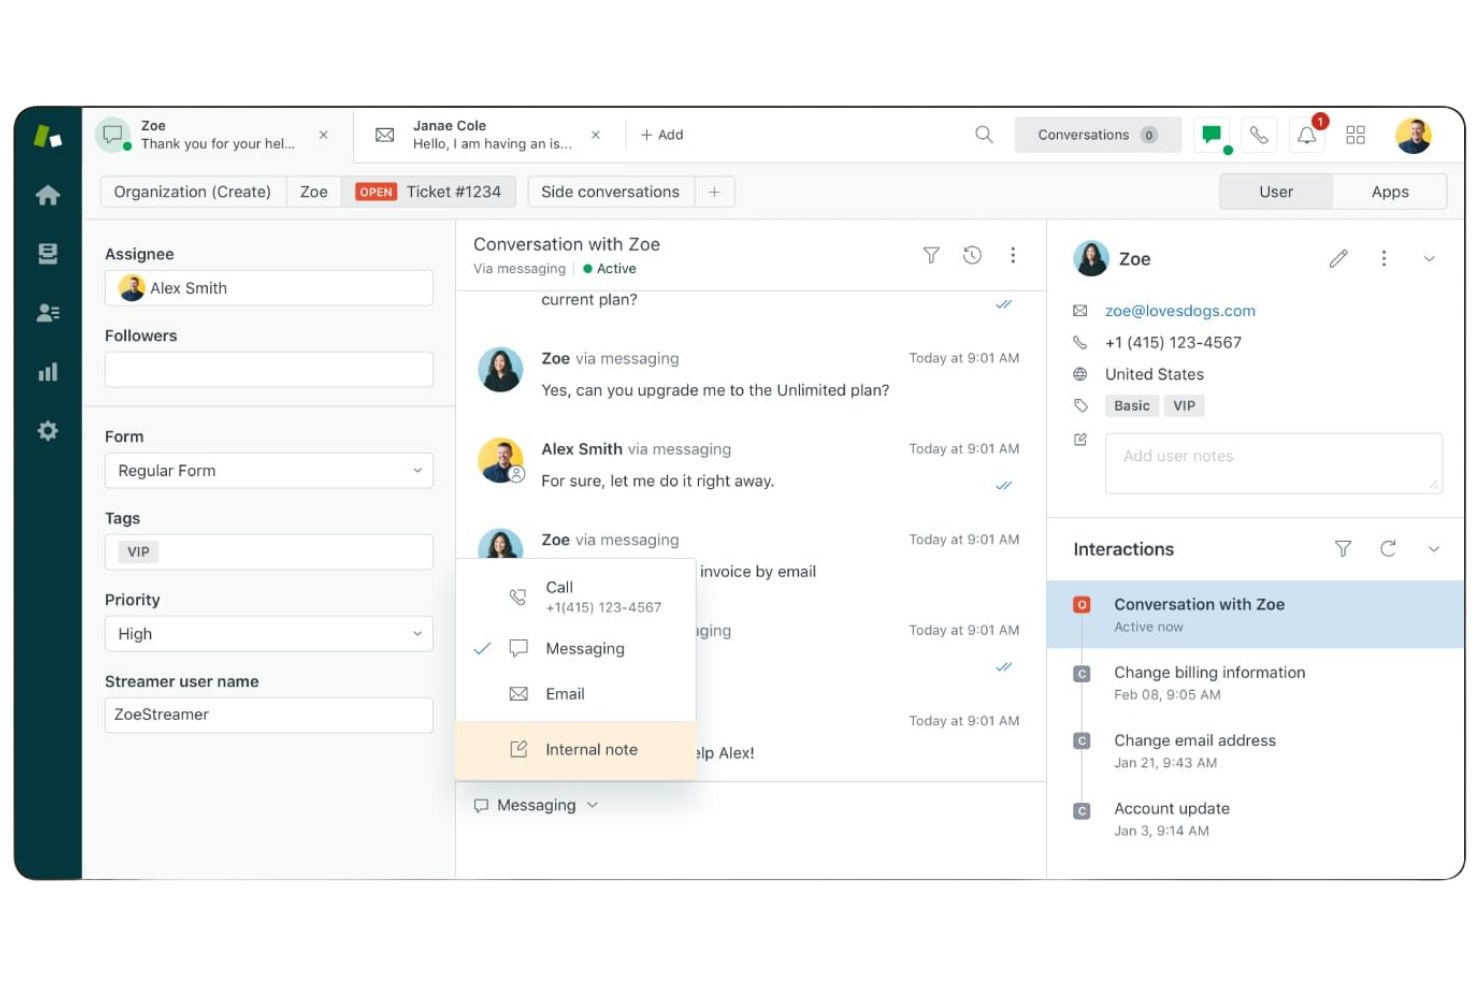Open the green chat messaging icon
The image size is (1480, 987).
(1211, 134)
